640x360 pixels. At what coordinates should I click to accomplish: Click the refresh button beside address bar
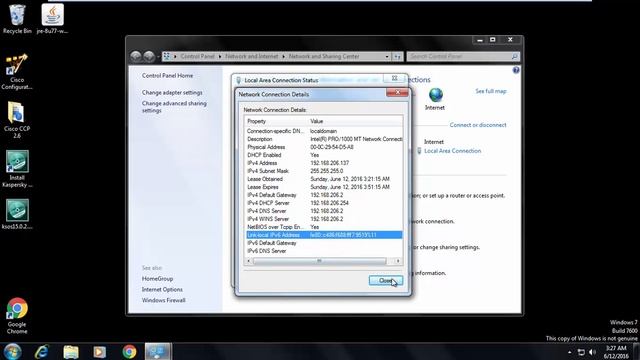pos(398,56)
